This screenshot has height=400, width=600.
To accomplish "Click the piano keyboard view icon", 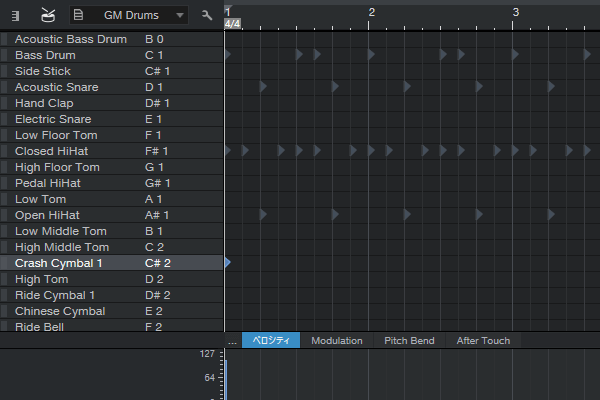I will (x=15, y=16).
